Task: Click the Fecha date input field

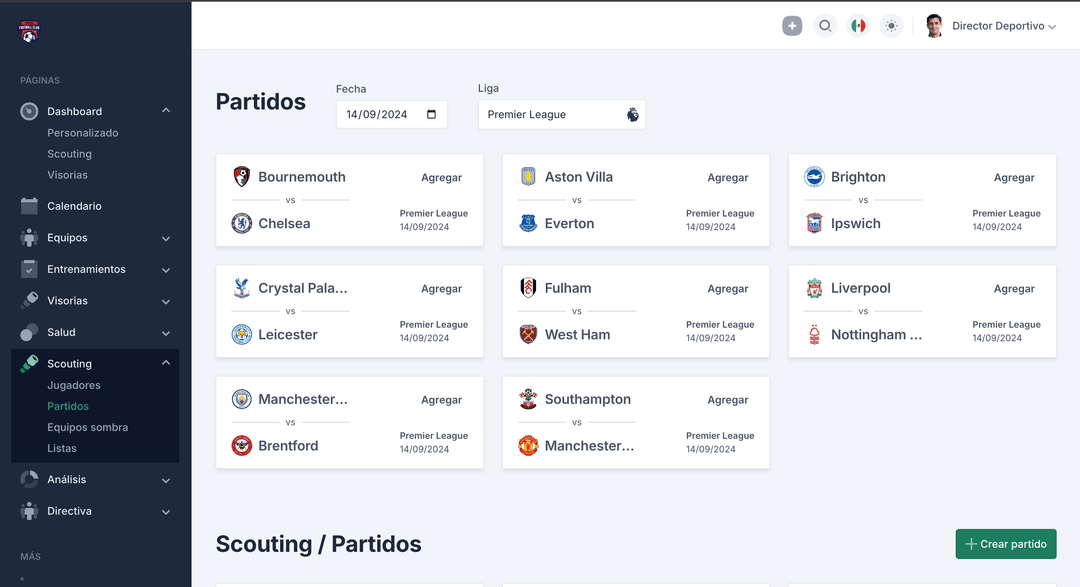Action: pyautogui.click(x=391, y=114)
